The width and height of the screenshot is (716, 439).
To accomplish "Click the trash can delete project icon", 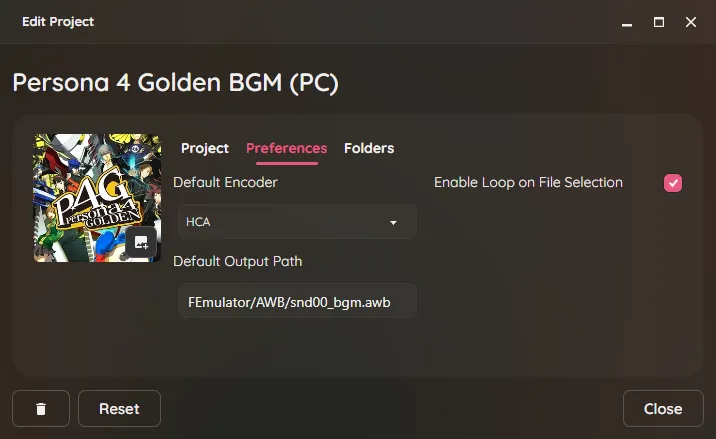I will (x=41, y=408).
